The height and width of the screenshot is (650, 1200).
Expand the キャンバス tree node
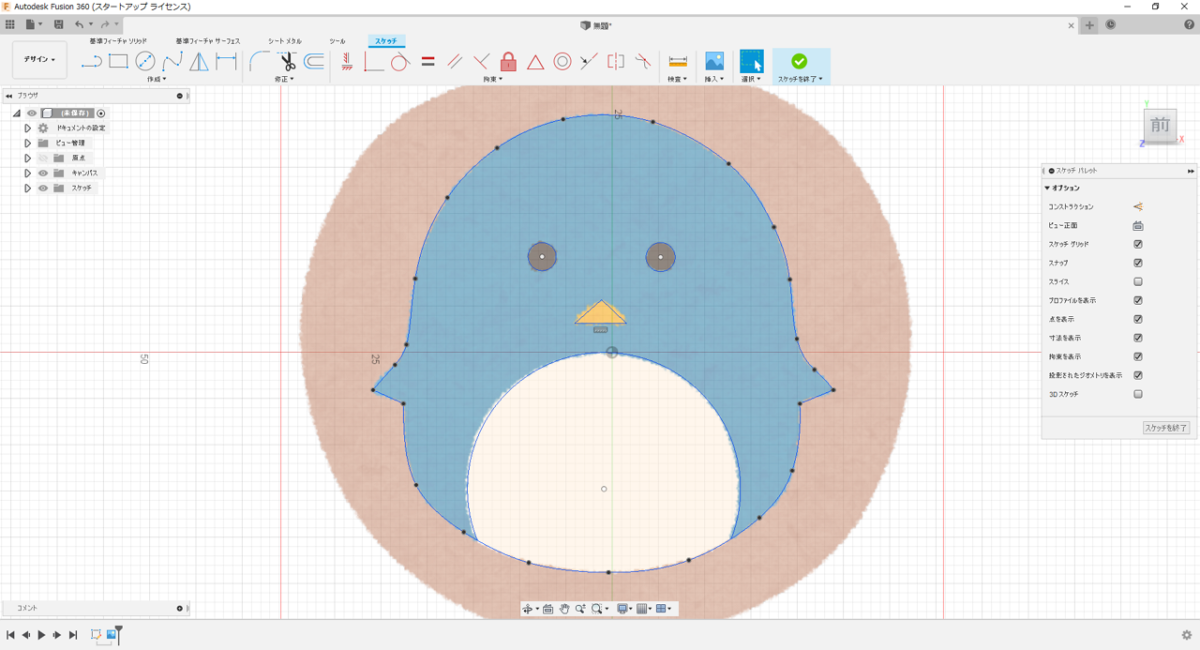[28, 173]
